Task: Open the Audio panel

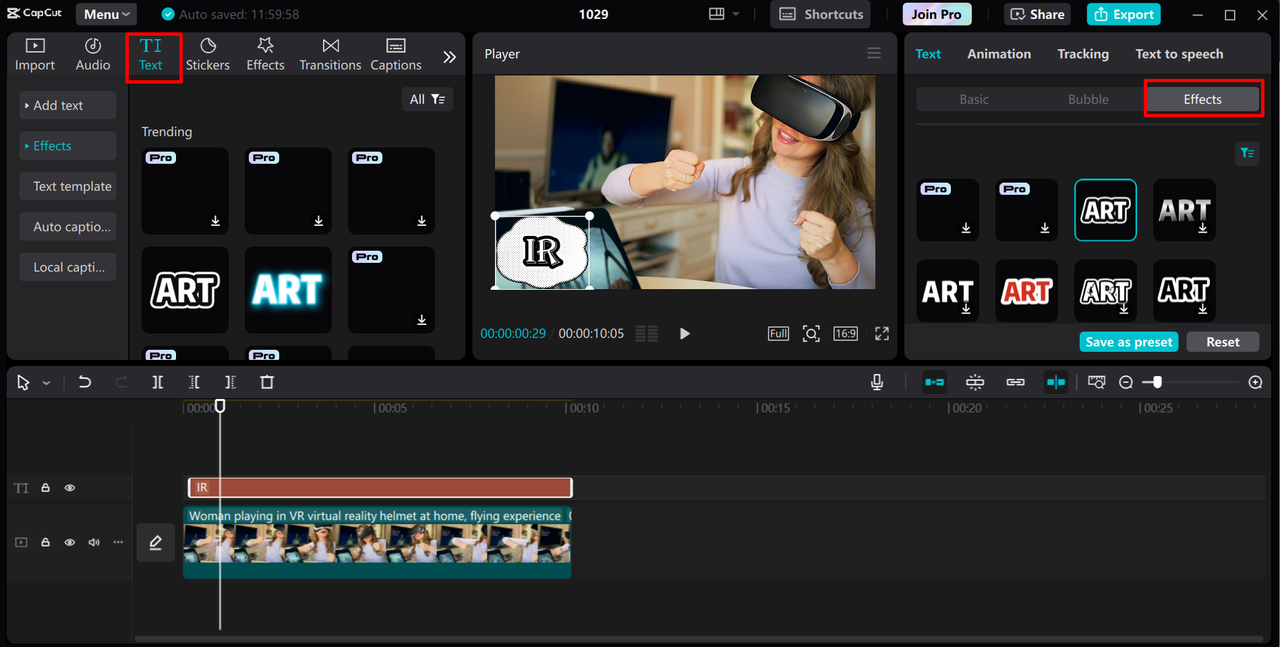Action: click(93, 55)
